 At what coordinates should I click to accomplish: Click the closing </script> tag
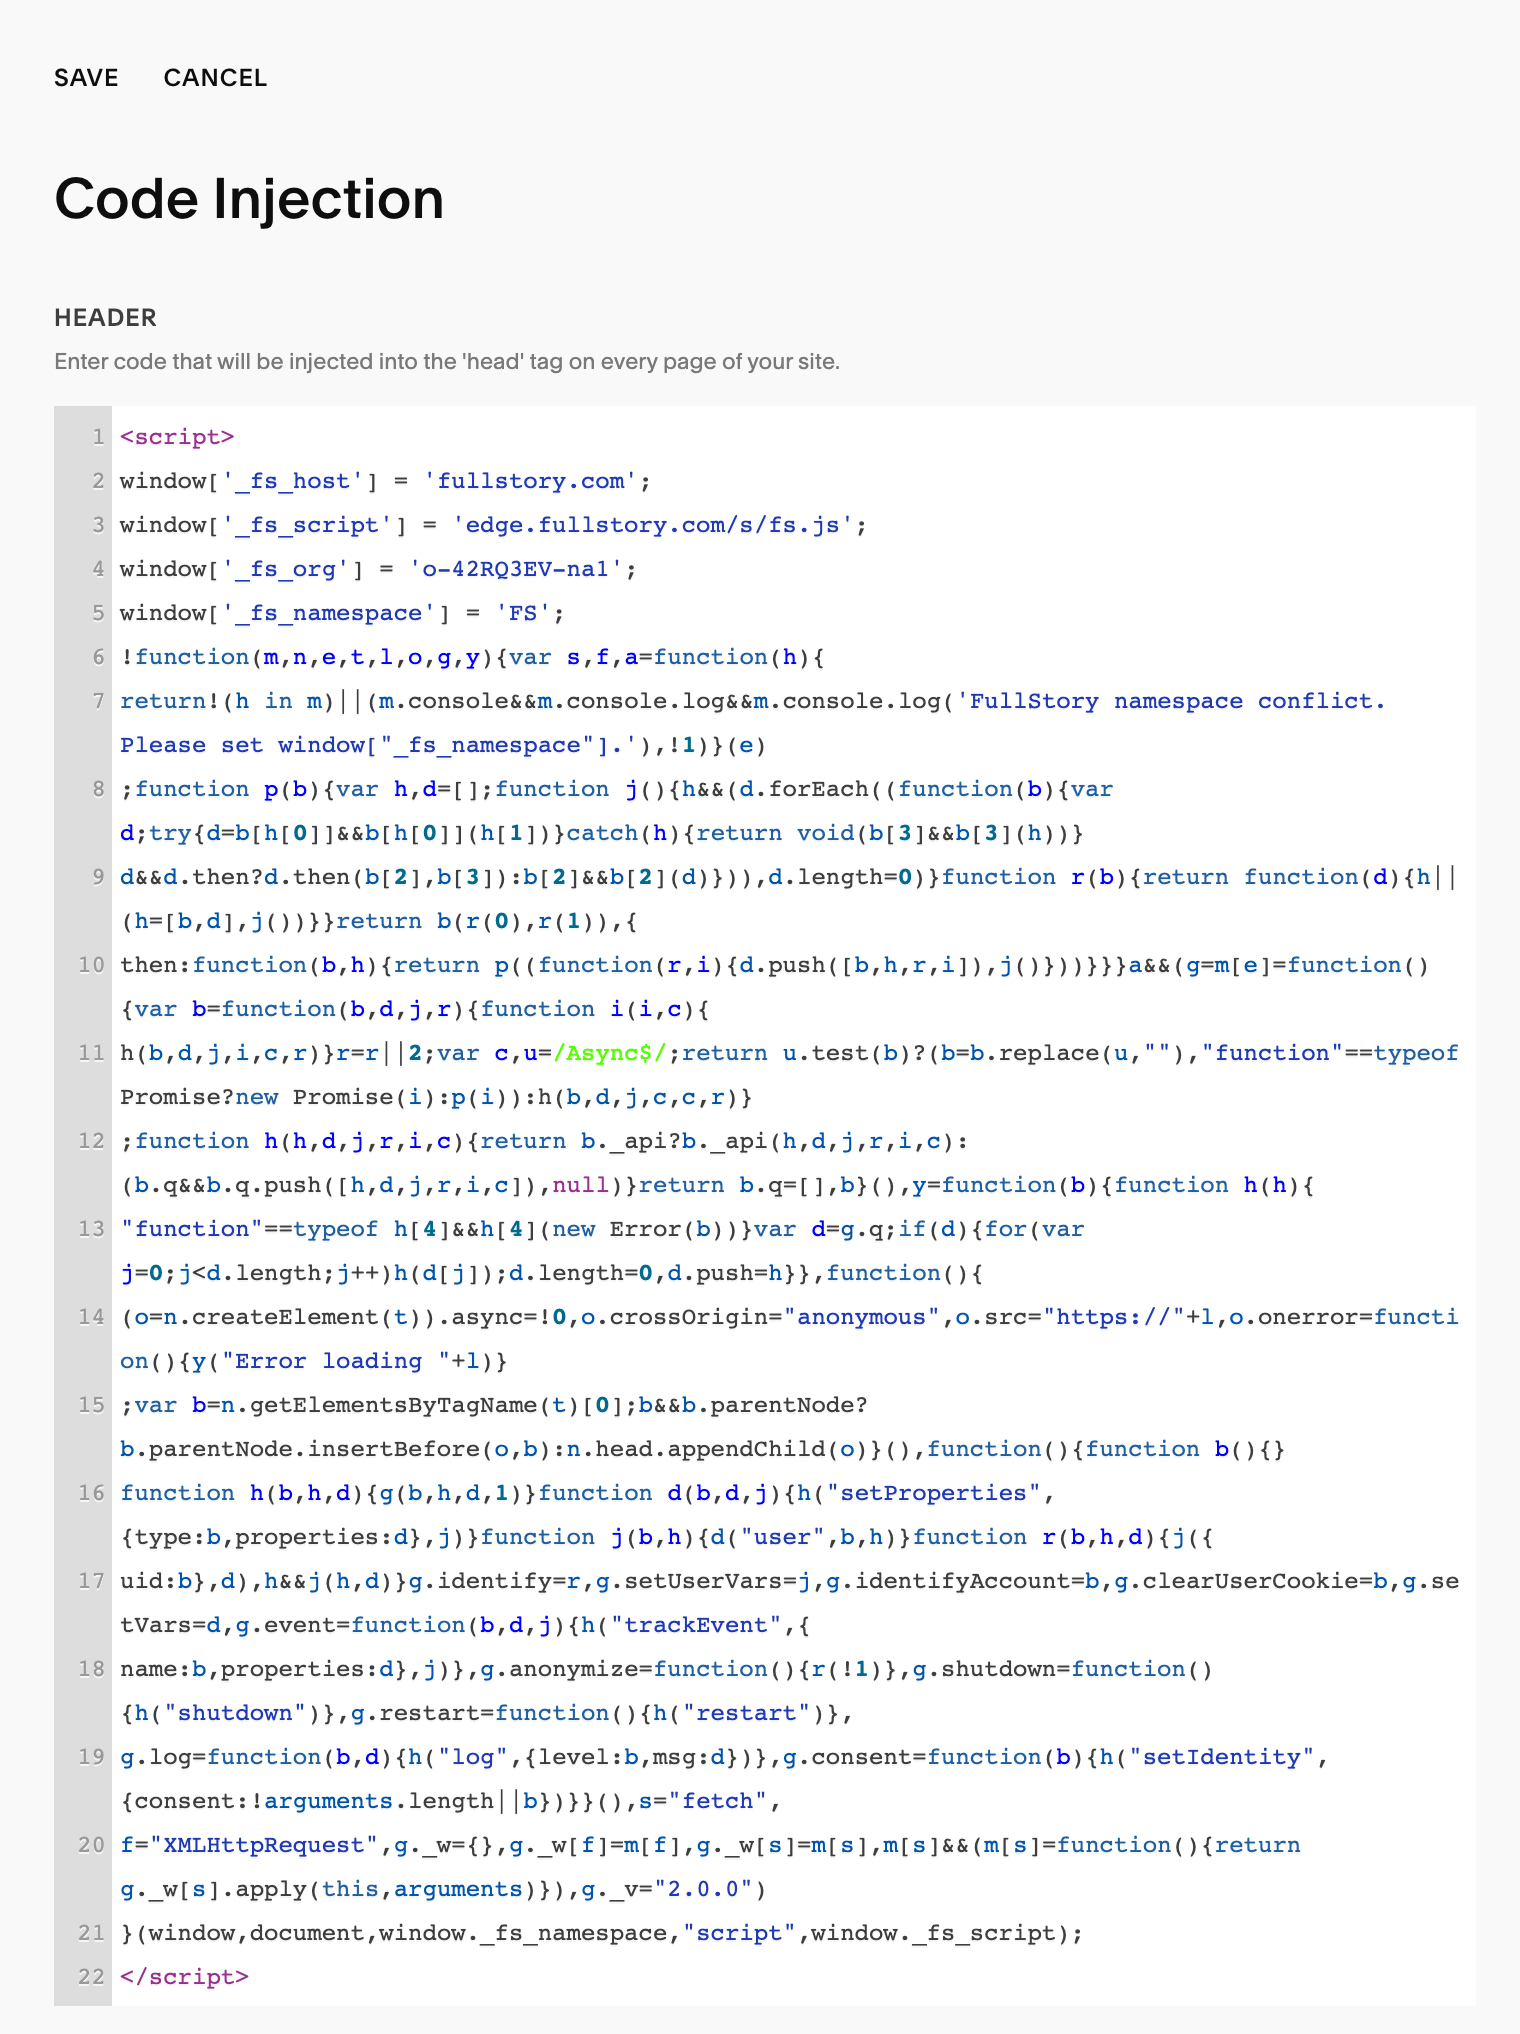pyautogui.click(x=184, y=1977)
